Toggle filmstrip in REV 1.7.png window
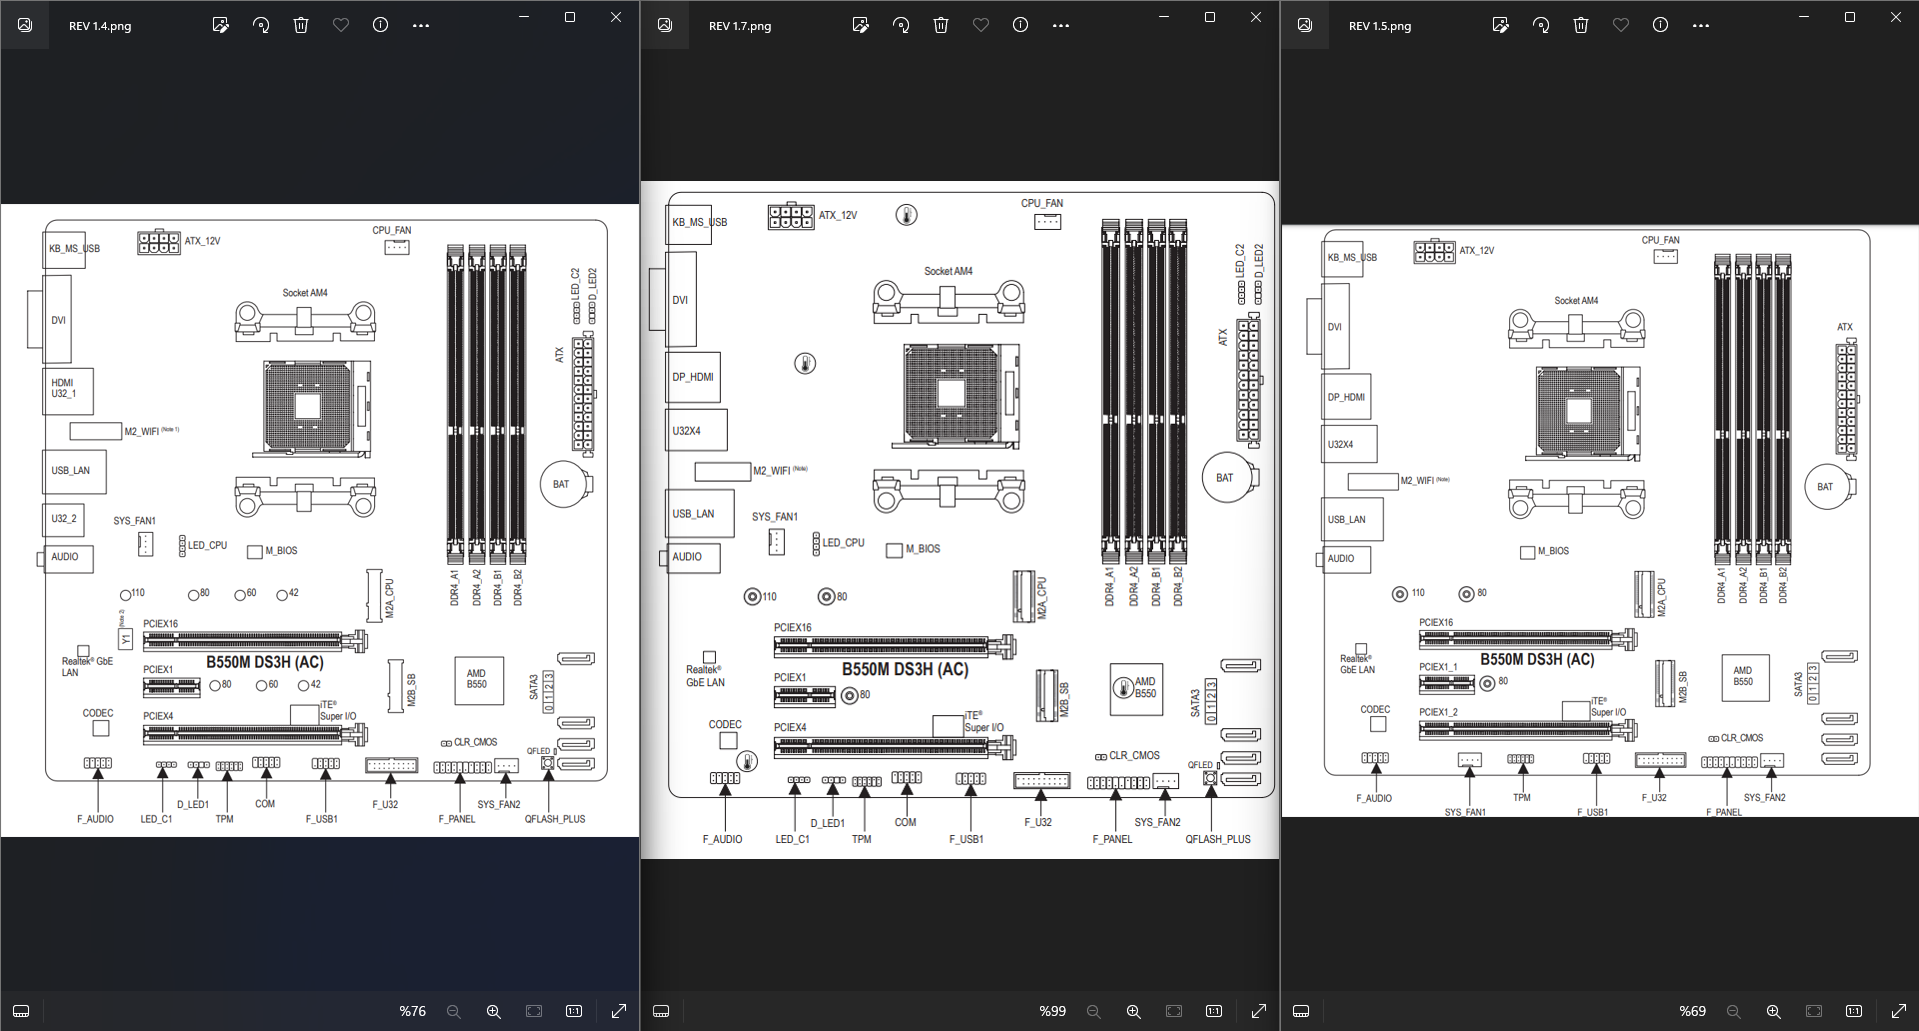Viewport: 1919px width, 1031px height. (x=661, y=1011)
